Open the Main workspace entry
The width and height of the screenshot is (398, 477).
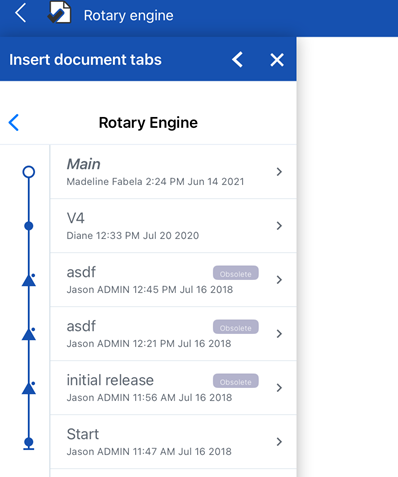[173, 172]
